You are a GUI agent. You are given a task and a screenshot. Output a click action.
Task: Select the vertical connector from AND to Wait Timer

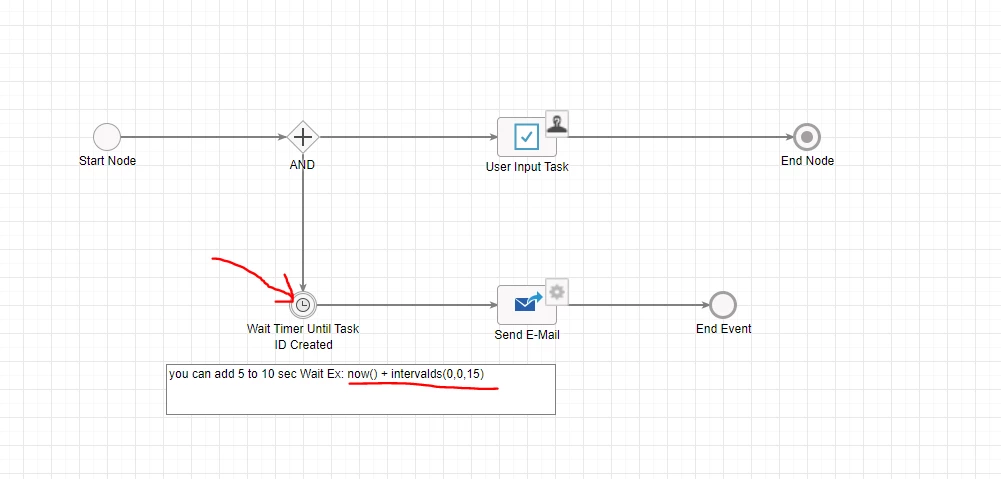[303, 223]
